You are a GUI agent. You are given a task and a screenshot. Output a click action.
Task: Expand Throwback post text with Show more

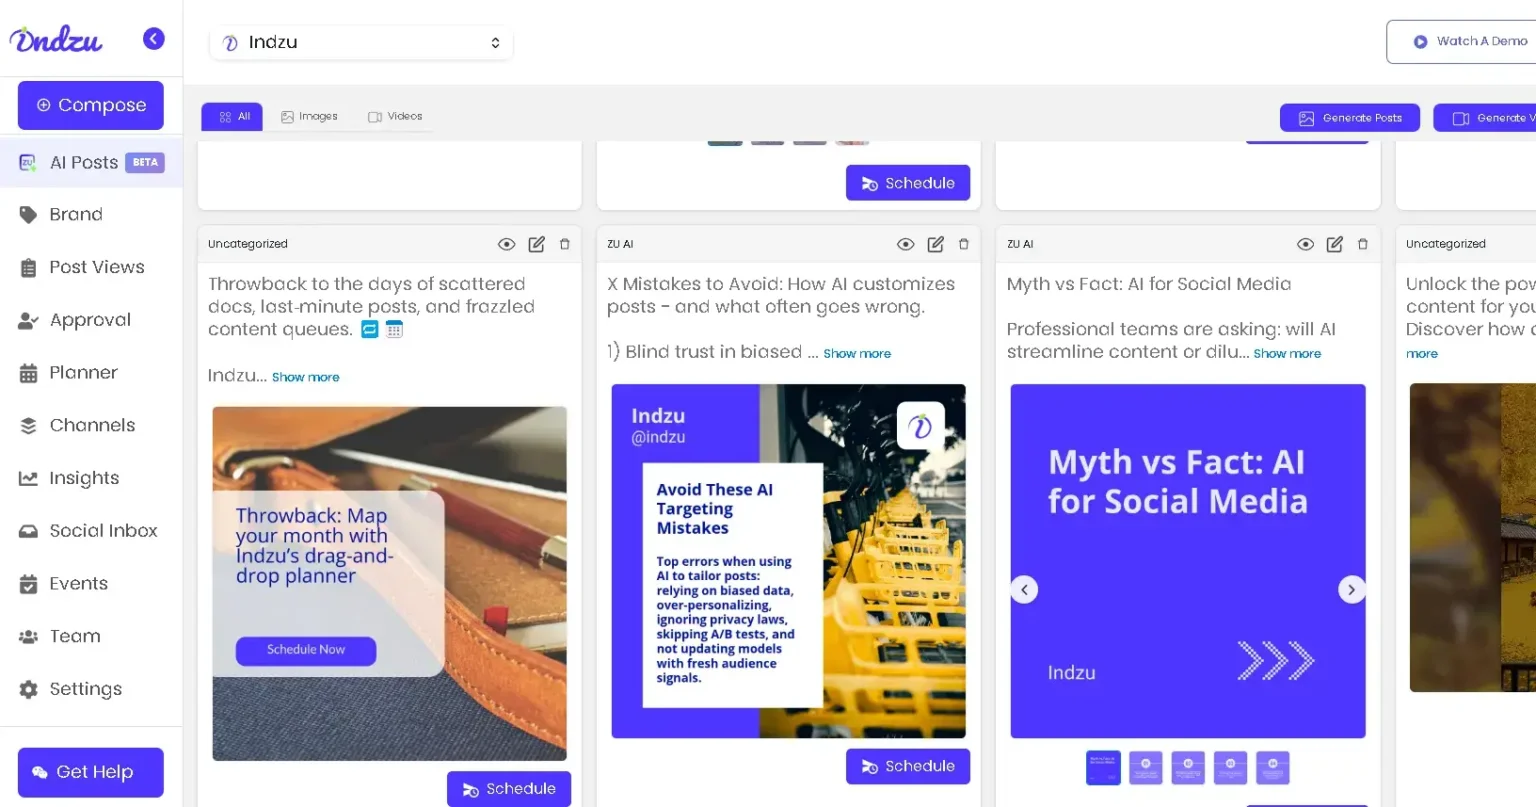tap(305, 377)
